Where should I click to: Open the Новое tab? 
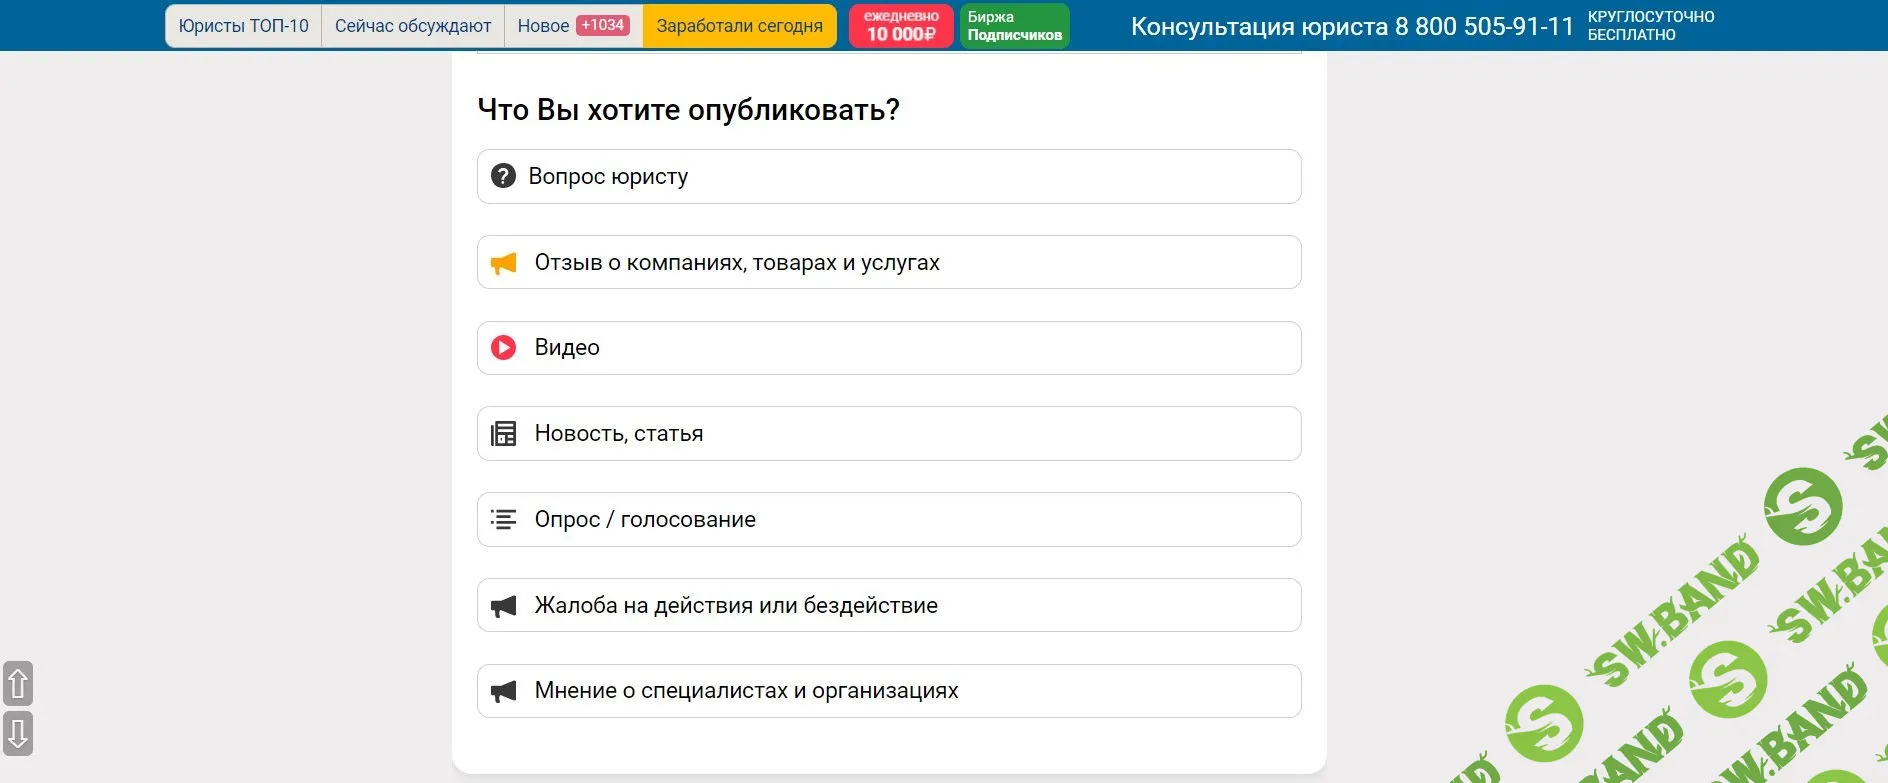543,26
